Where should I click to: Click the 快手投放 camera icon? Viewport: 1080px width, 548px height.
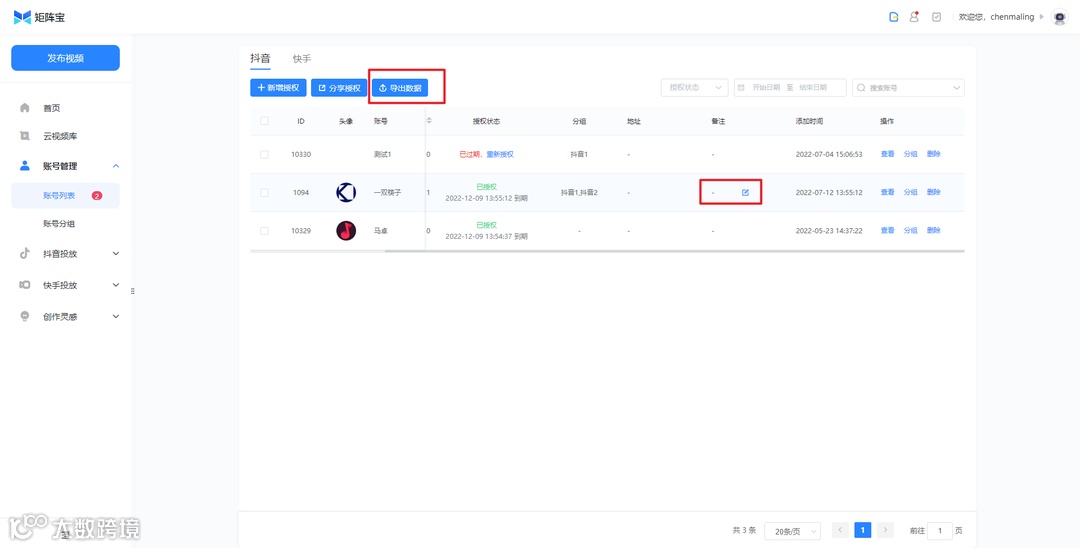coord(25,285)
